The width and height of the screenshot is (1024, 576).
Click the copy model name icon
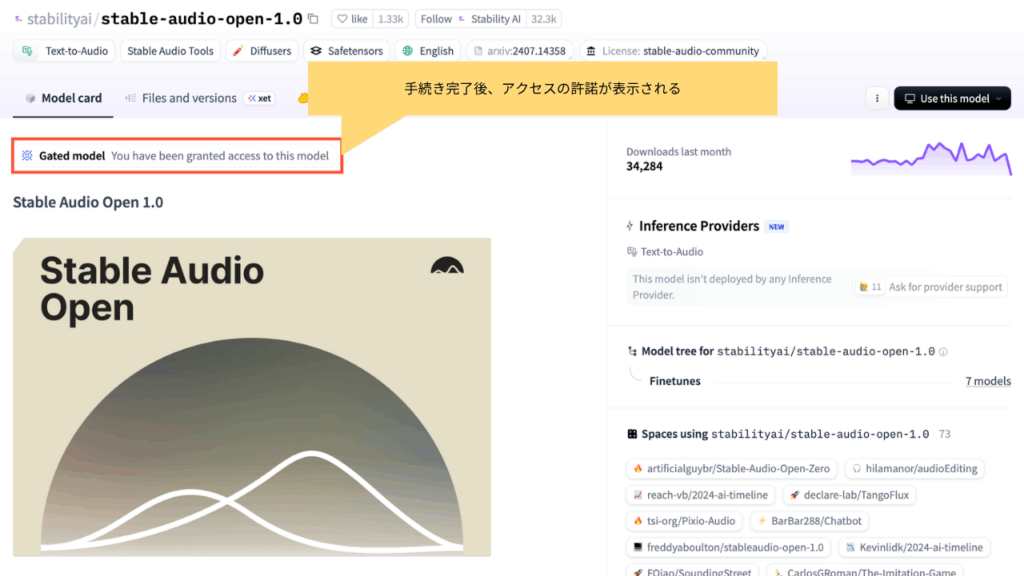[313, 19]
